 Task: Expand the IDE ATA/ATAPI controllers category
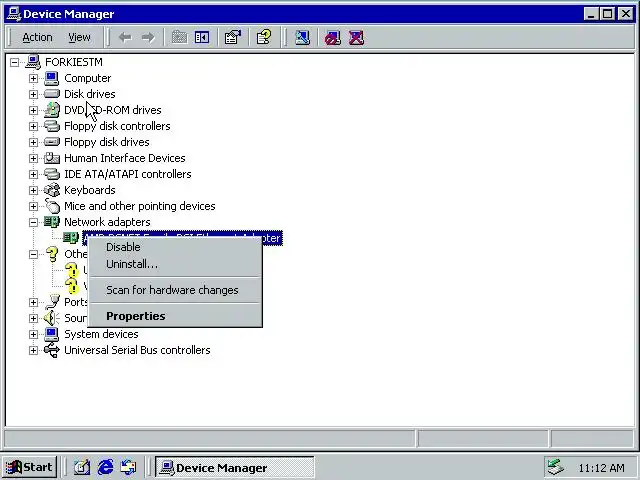point(33,174)
